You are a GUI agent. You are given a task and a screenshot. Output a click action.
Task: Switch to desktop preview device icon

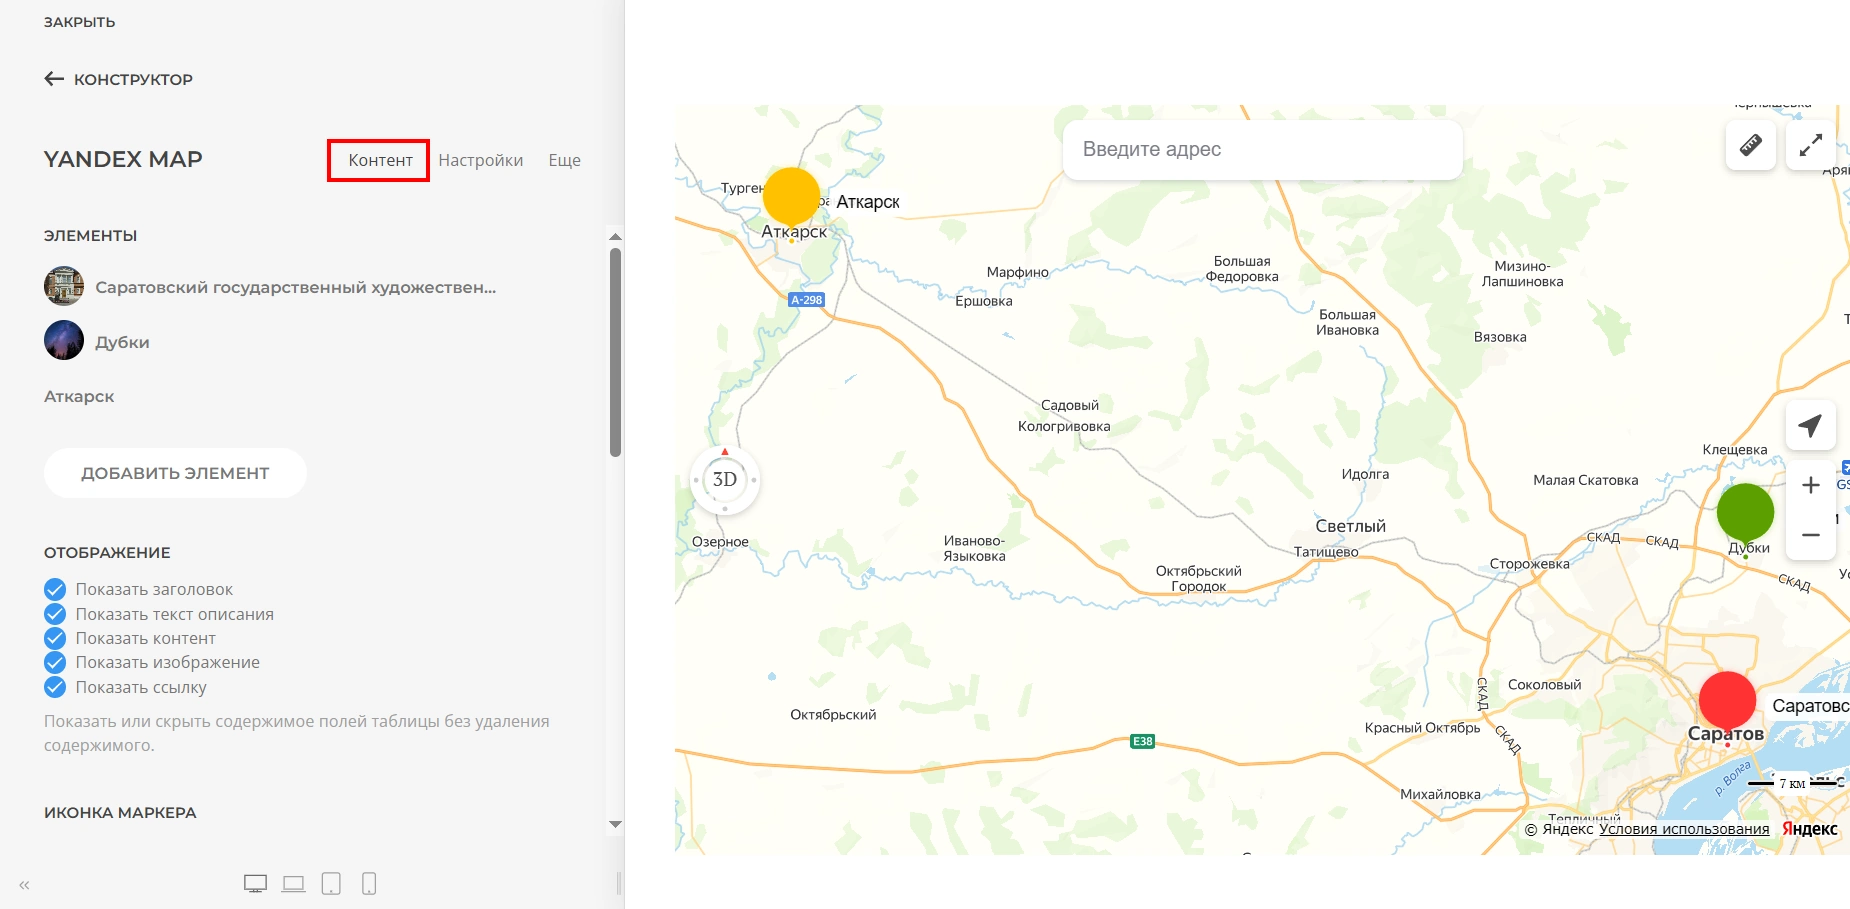click(255, 884)
